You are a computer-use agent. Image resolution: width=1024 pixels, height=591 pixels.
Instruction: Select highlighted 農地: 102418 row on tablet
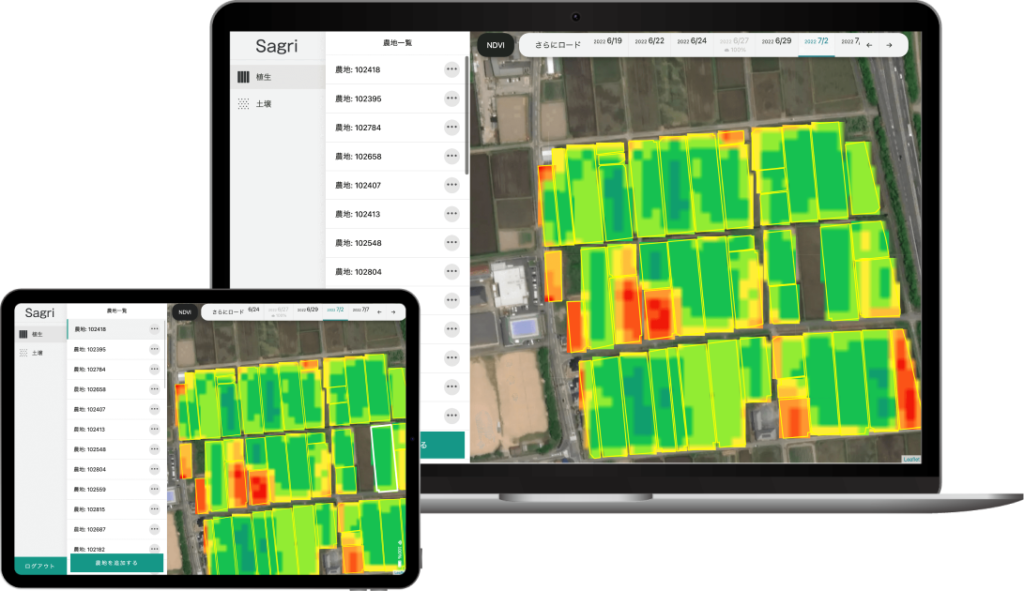(116, 329)
